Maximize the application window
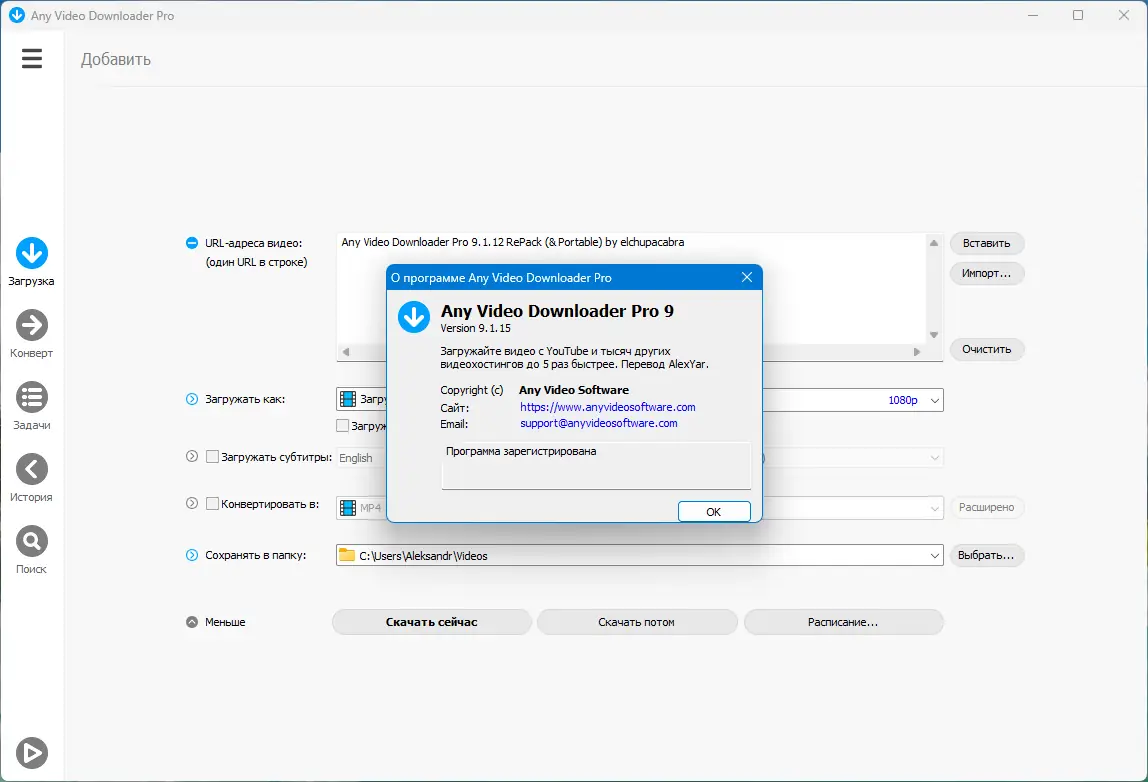Image resolution: width=1148 pixels, height=782 pixels. click(x=1078, y=15)
